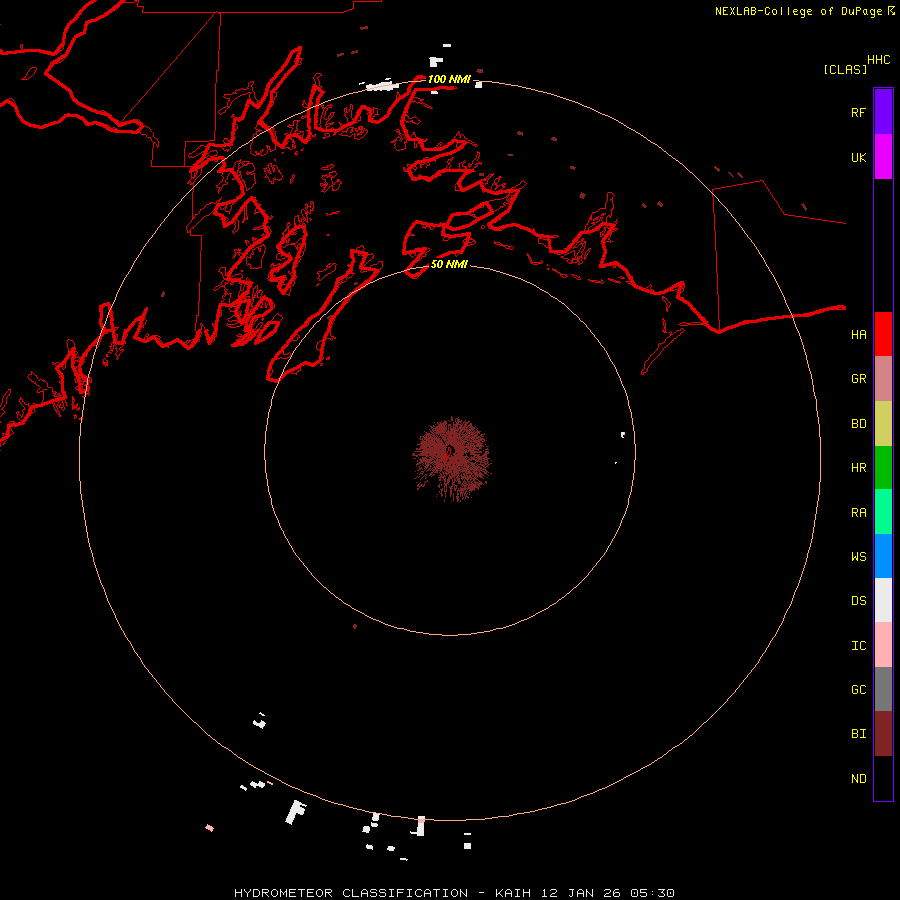Click the BI legend label
Screen dimensions: 900x900
point(858,734)
